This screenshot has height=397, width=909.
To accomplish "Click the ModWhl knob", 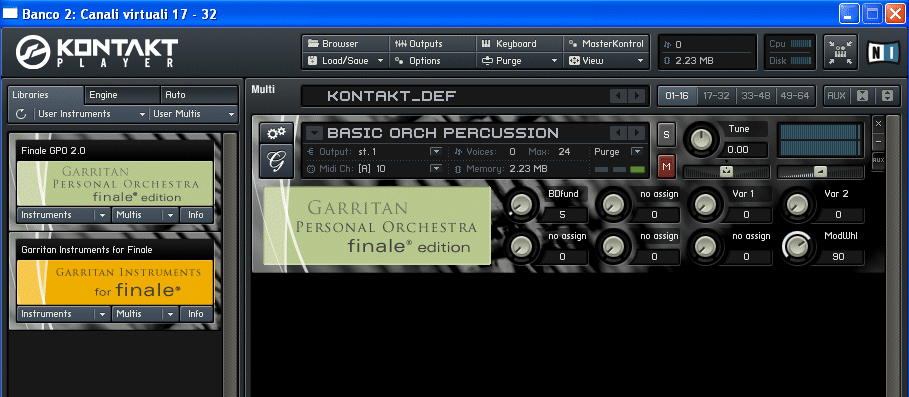I will 798,247.
